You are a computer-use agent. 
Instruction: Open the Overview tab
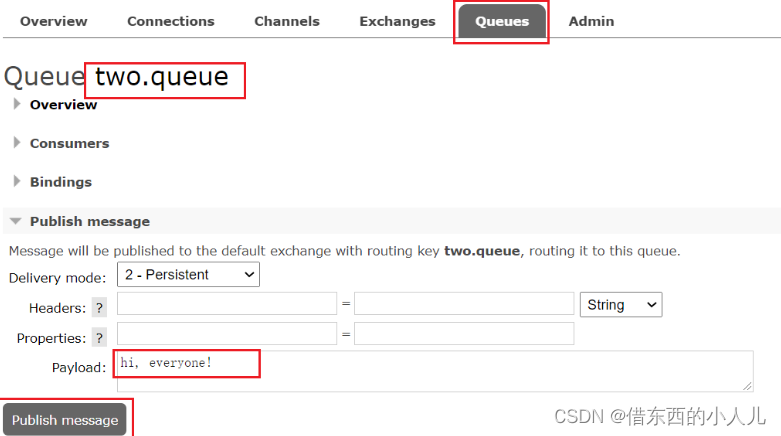coord(53,21)
